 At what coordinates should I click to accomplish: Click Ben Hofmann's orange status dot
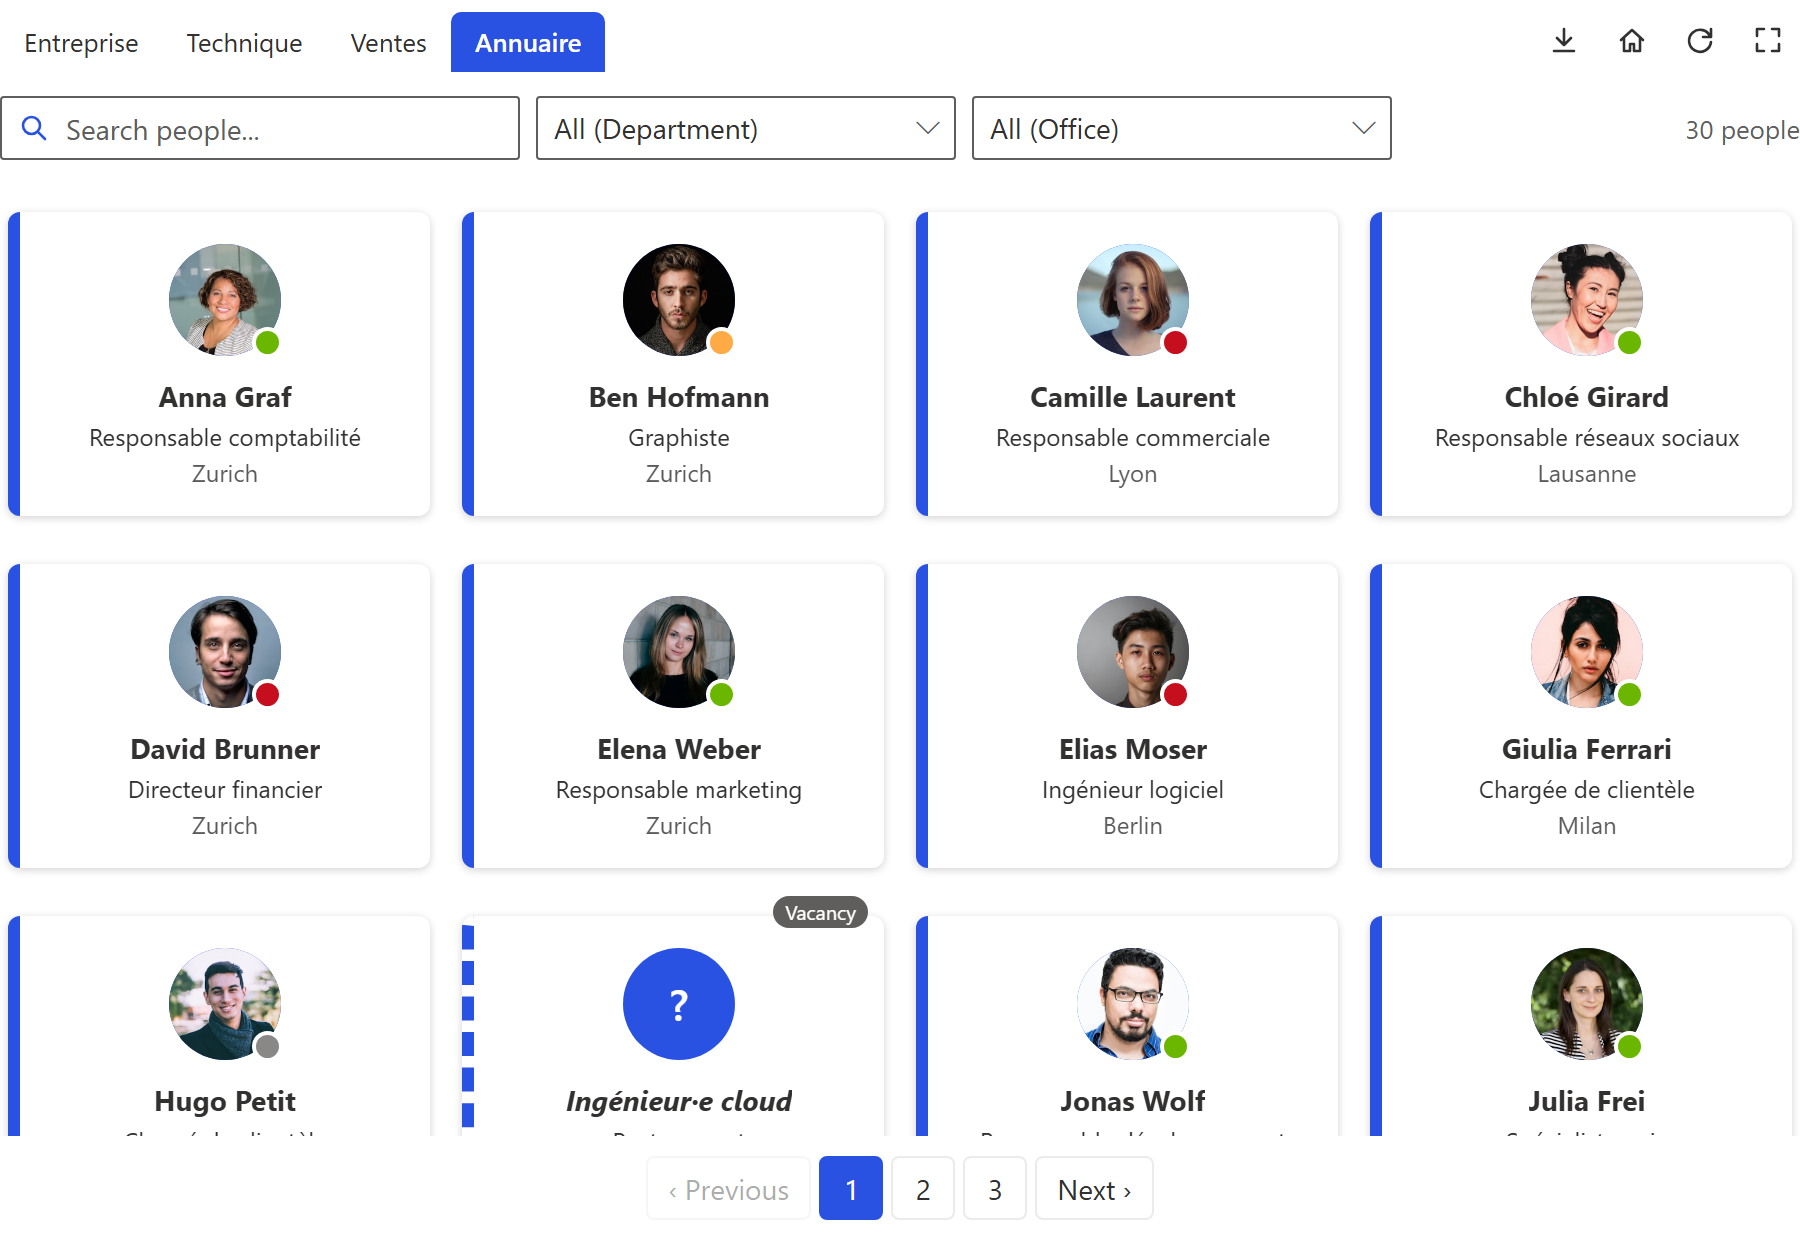[721, 343]
